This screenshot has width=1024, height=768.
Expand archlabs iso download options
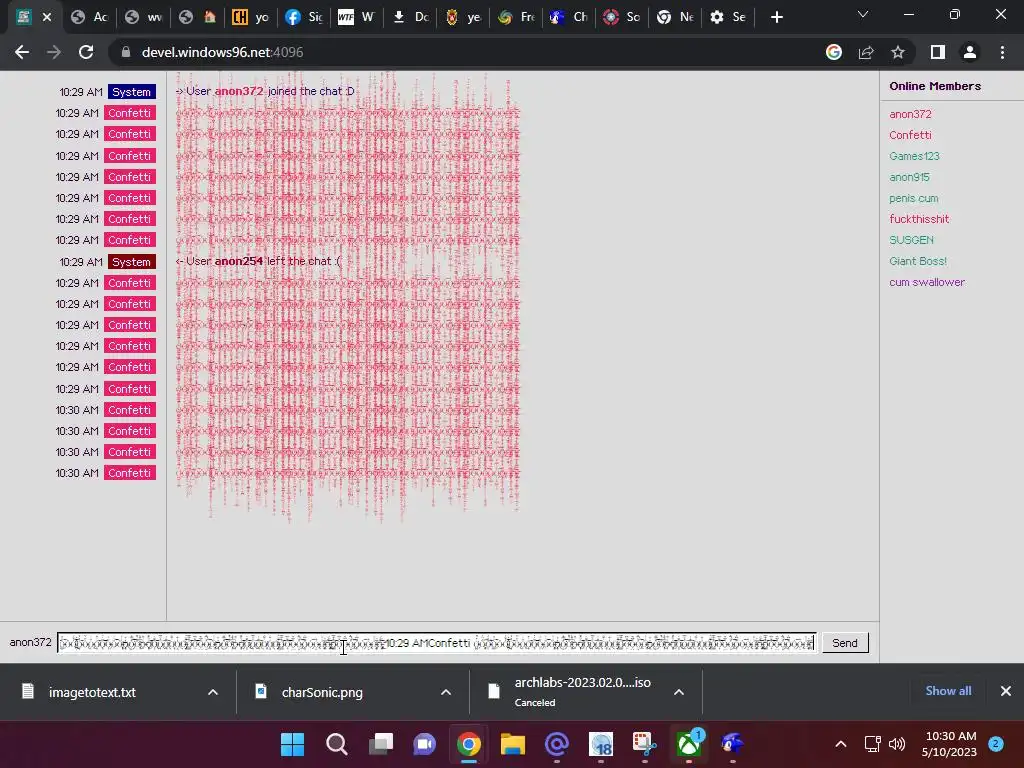[x=679, y=692]
